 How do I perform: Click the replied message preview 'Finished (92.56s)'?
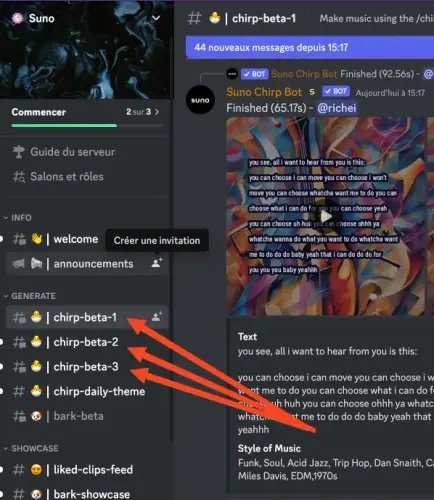[x=380, y=74]
